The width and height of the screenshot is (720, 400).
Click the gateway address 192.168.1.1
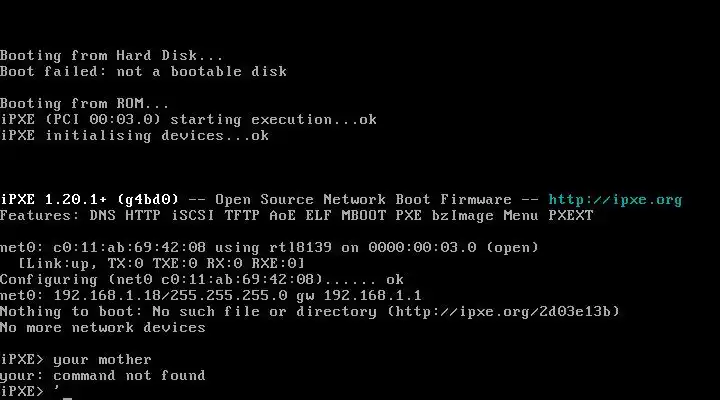(x=372, y=295)
